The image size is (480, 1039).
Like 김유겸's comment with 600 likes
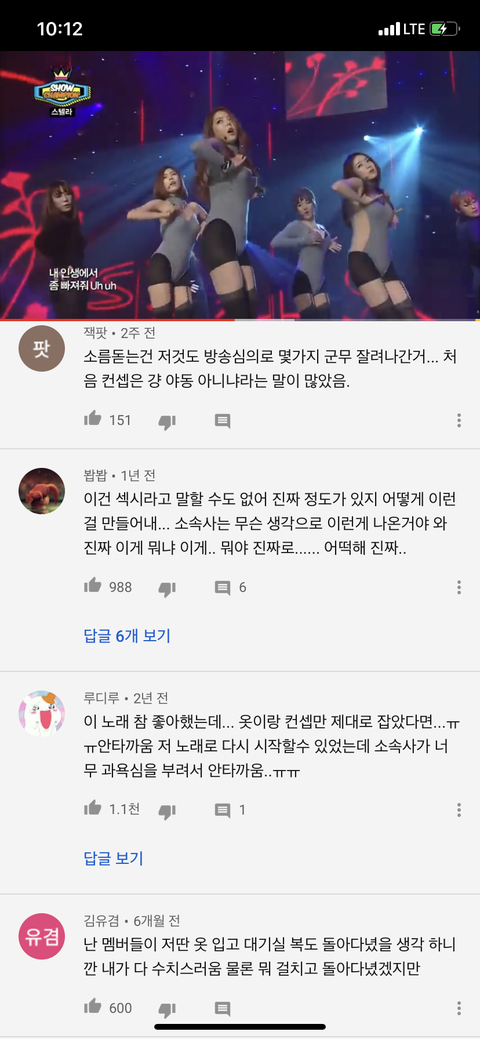(93, 1007)
